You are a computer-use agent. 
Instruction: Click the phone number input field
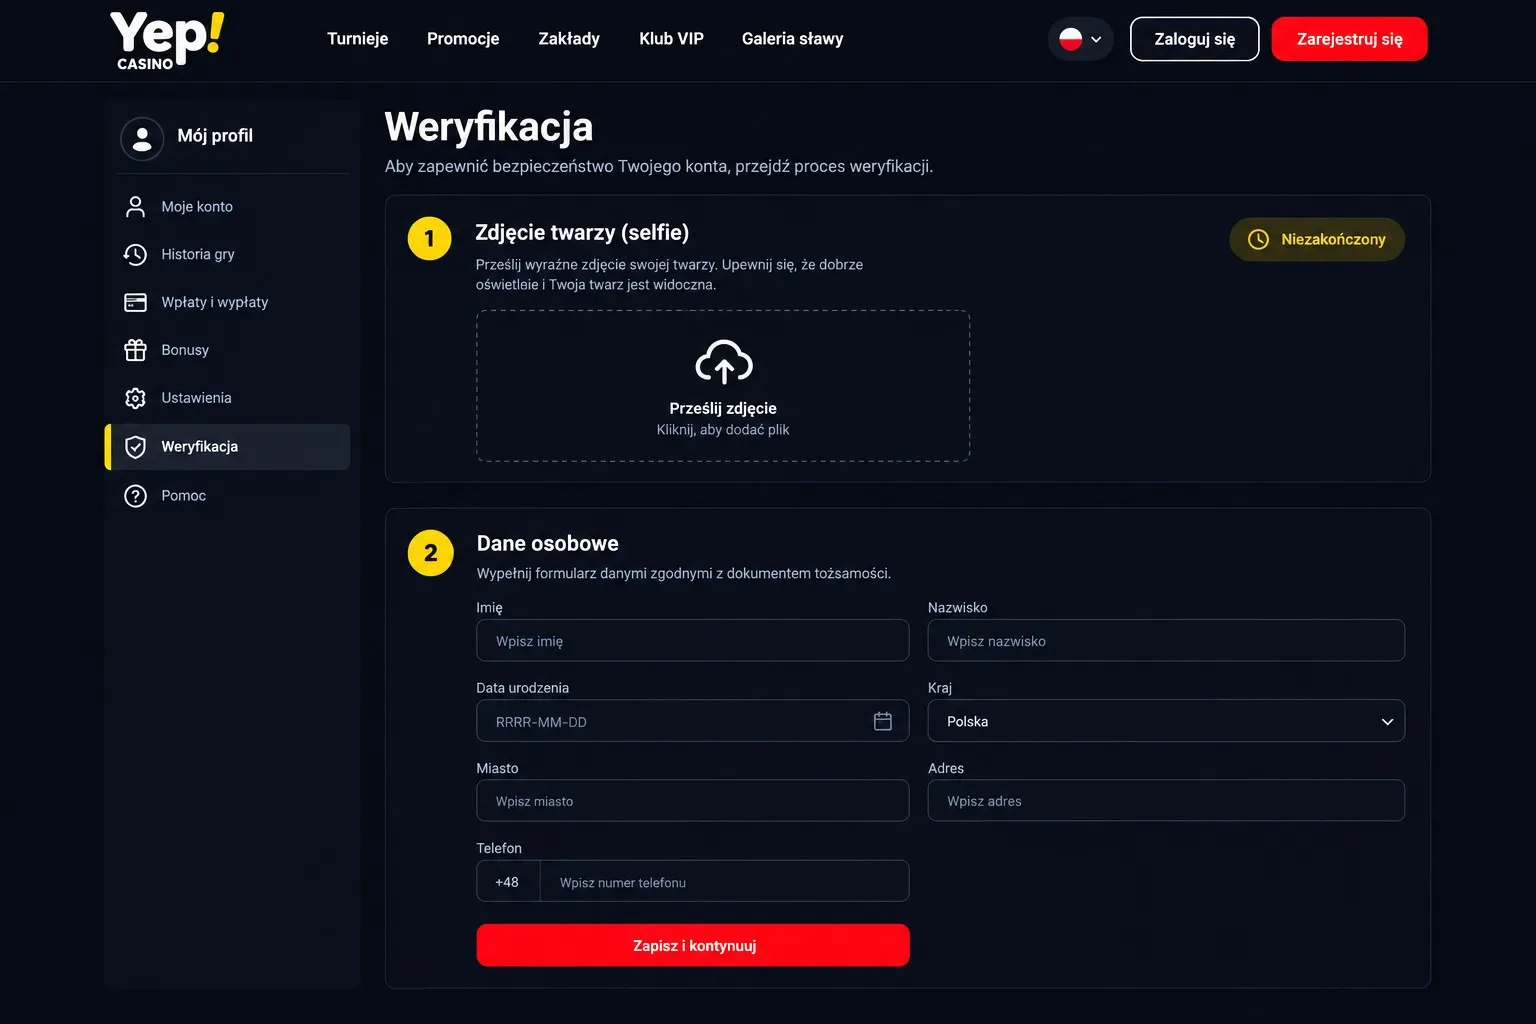pos(725,882)
